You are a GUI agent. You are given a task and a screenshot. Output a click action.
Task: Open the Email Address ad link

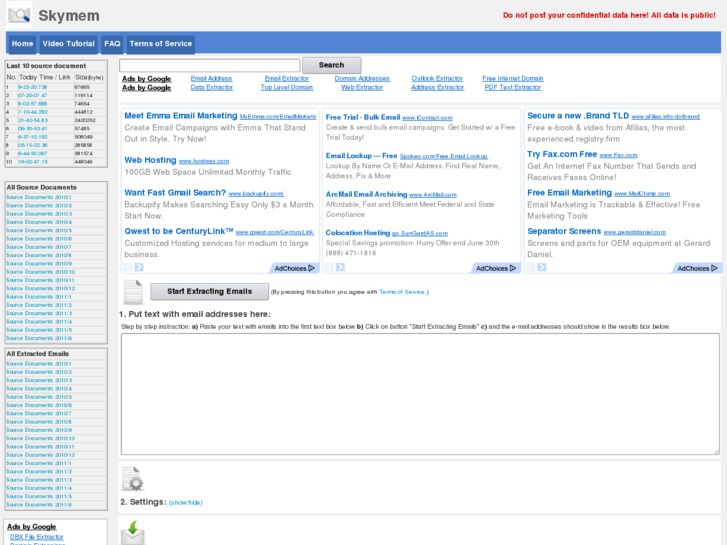[x=211, y=78]
